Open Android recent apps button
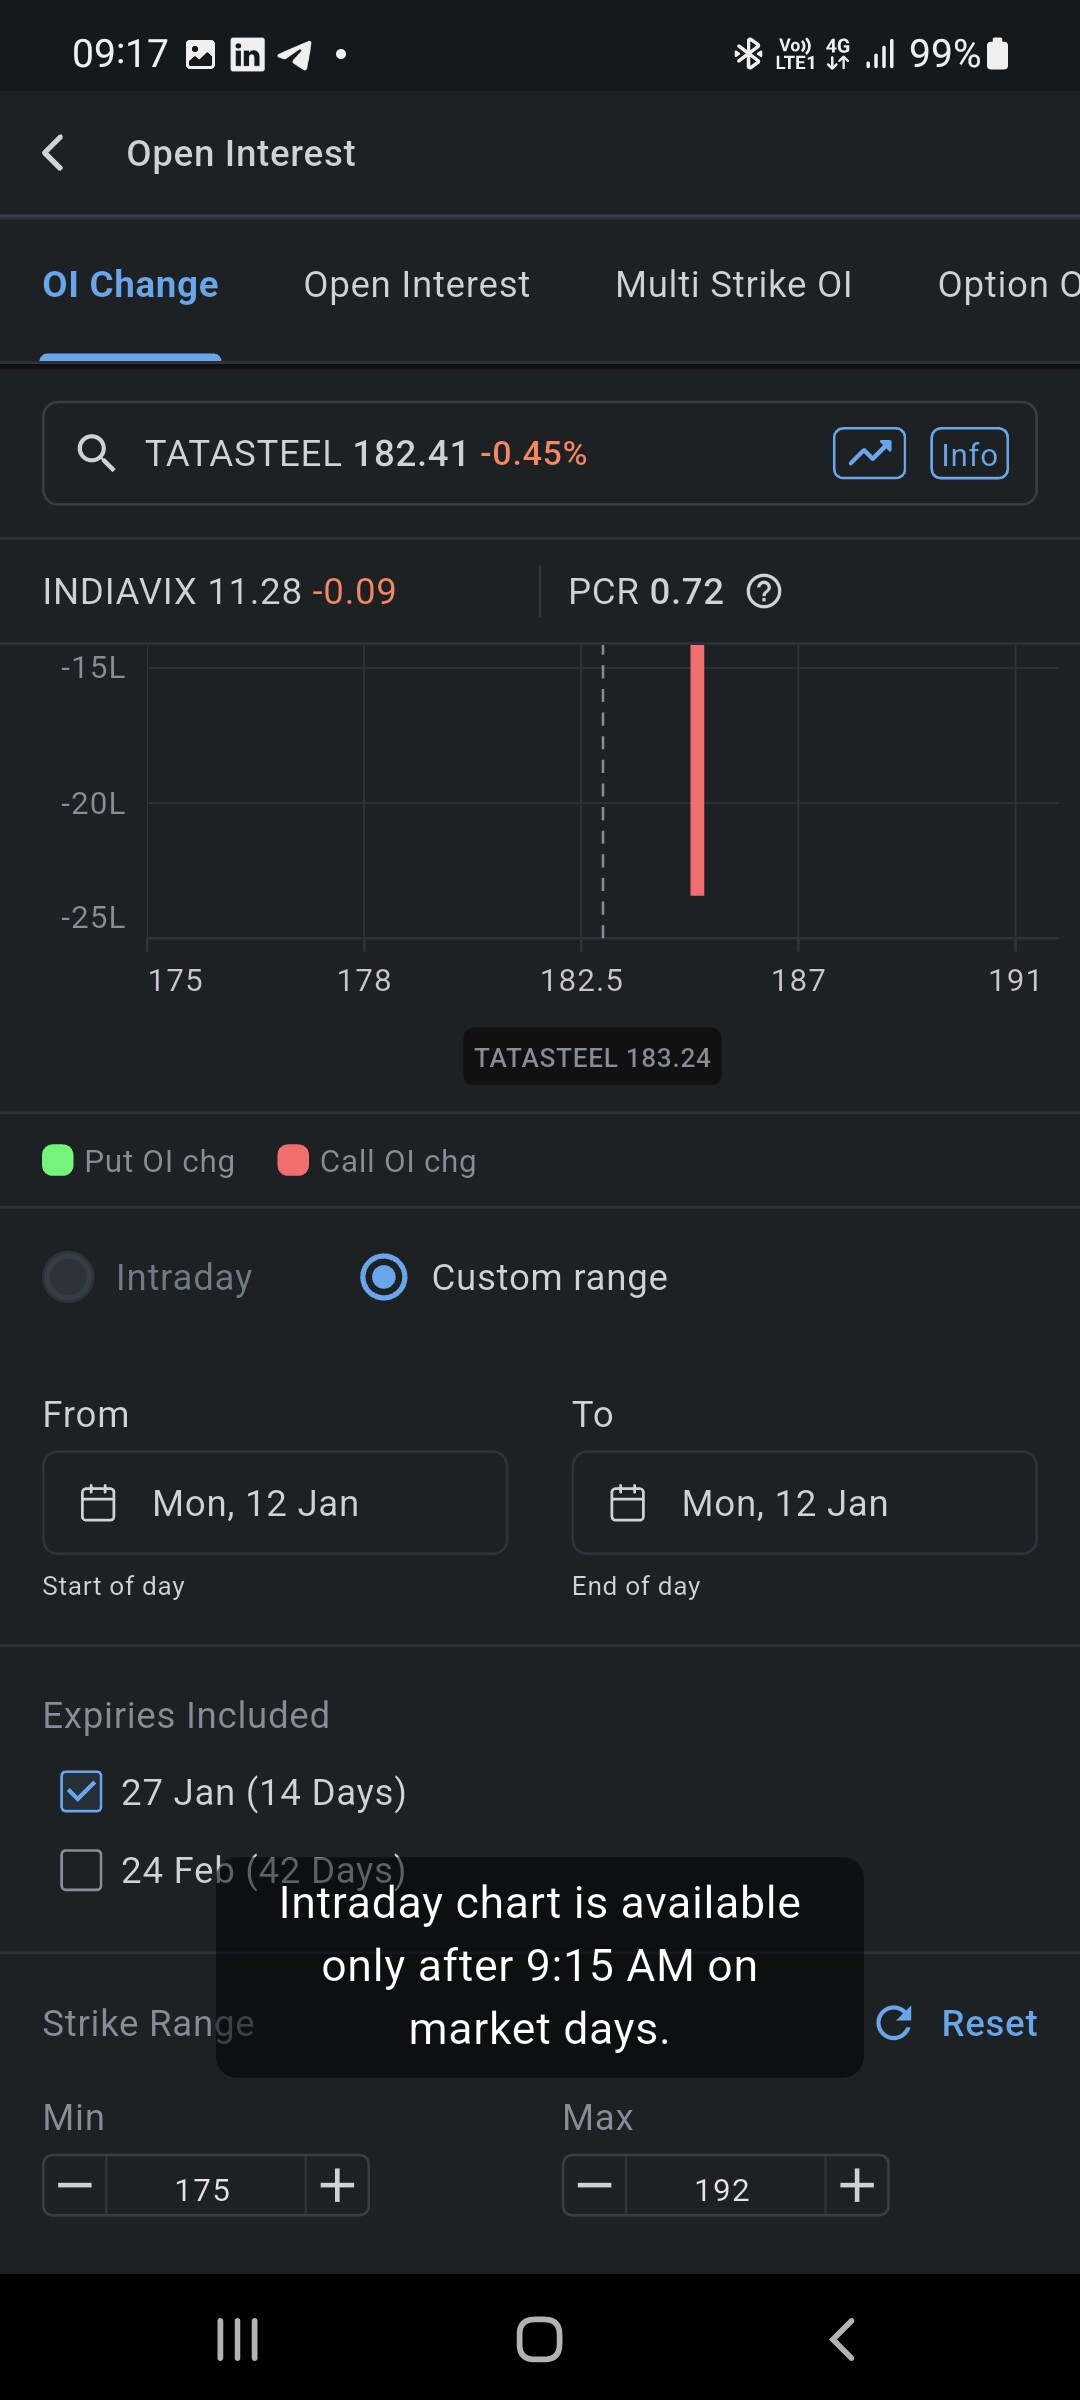1080x2400 pixels. coord(238,2340)
